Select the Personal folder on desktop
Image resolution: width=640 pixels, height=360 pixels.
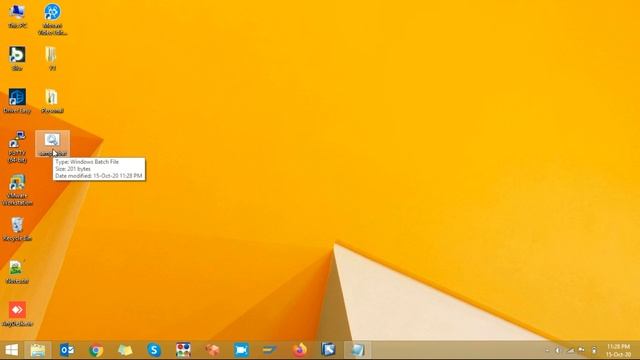52,101
